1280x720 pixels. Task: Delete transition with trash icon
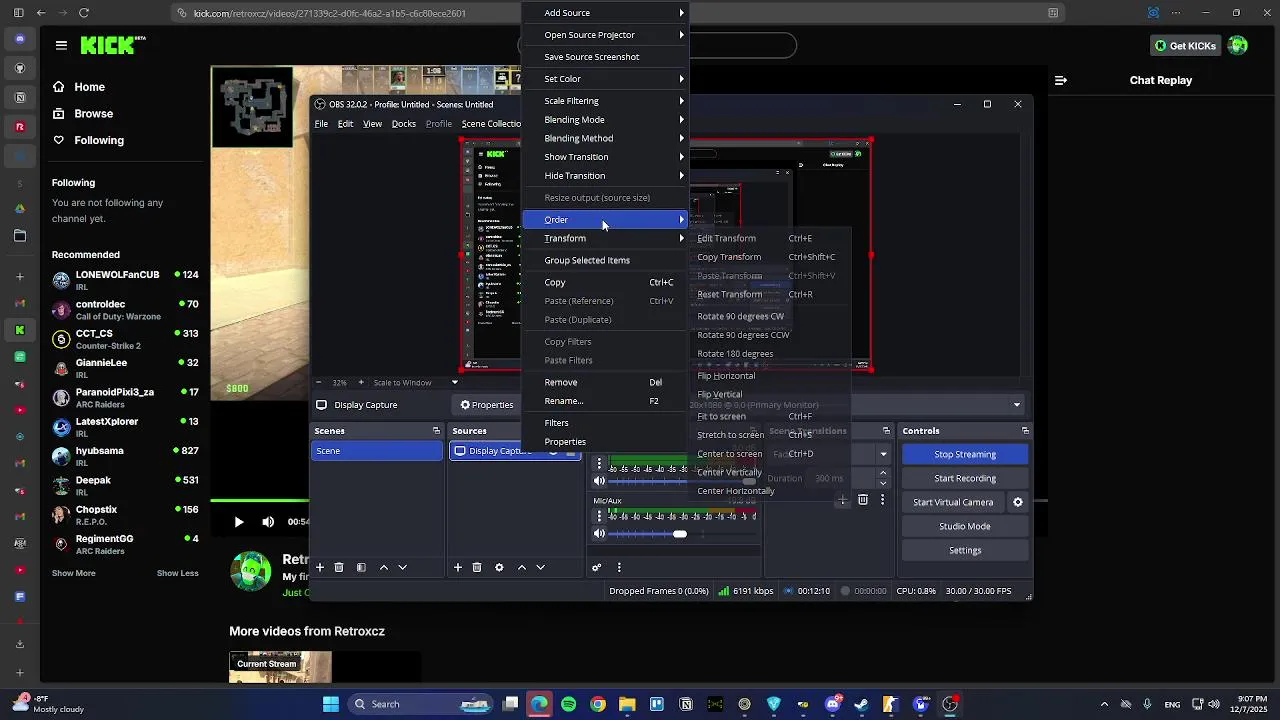pos(863,500)
